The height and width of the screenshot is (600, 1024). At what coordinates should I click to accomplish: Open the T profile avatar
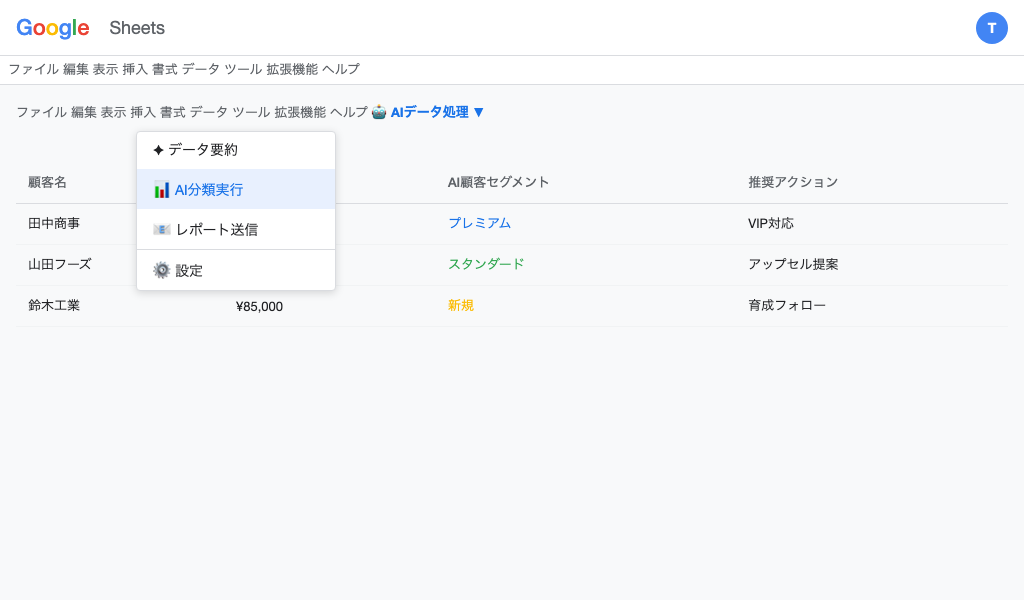click(992, 28)
